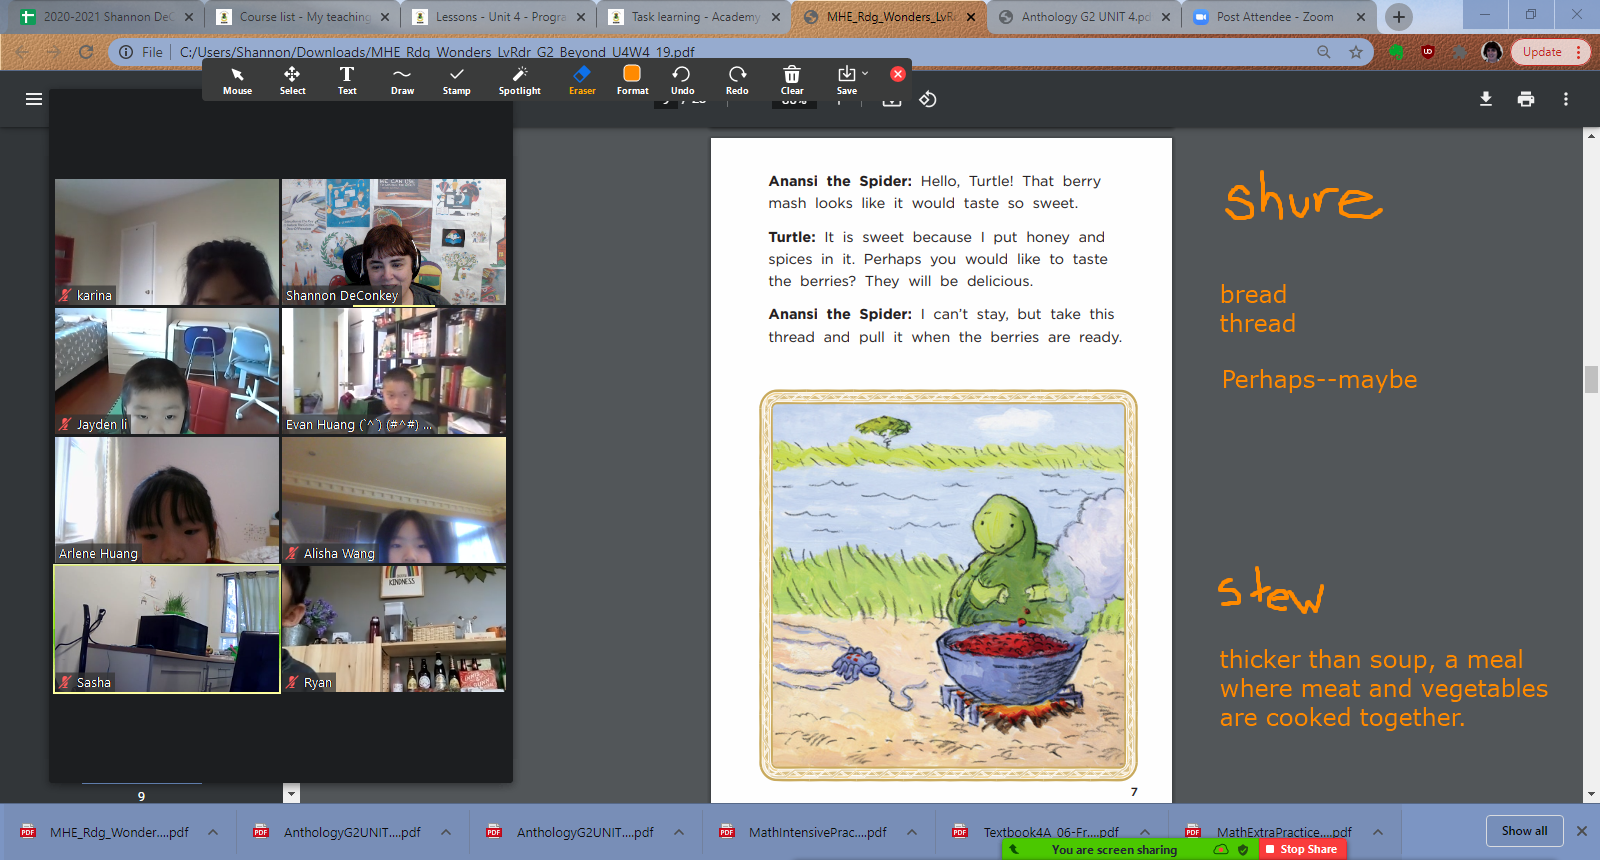This screenshot has width=1600, height=860.
Task: Select Shannon DeConkey's video tile
Action: click(x=394, y=242)
